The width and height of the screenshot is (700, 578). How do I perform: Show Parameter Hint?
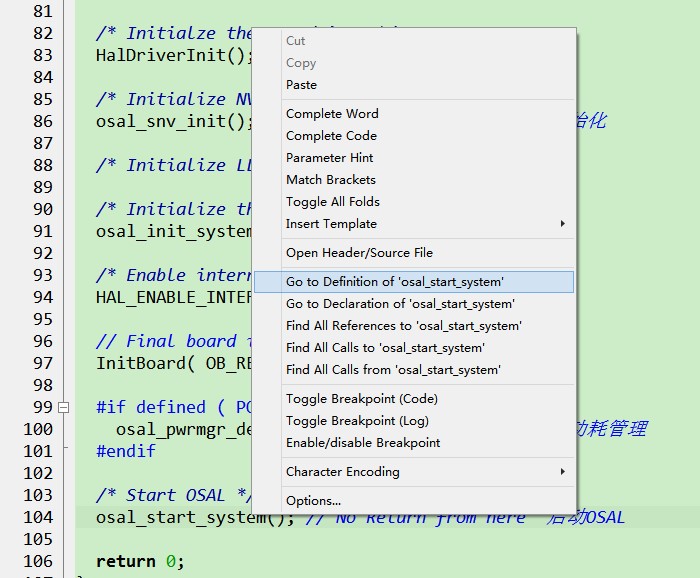pos(414,158)
